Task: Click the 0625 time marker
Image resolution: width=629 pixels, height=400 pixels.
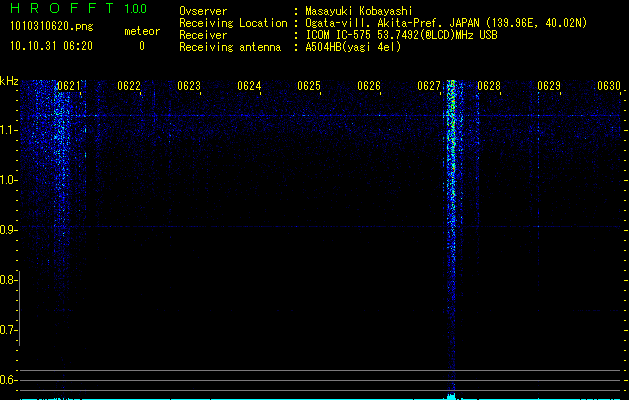Action: click(x=309, y=86)
